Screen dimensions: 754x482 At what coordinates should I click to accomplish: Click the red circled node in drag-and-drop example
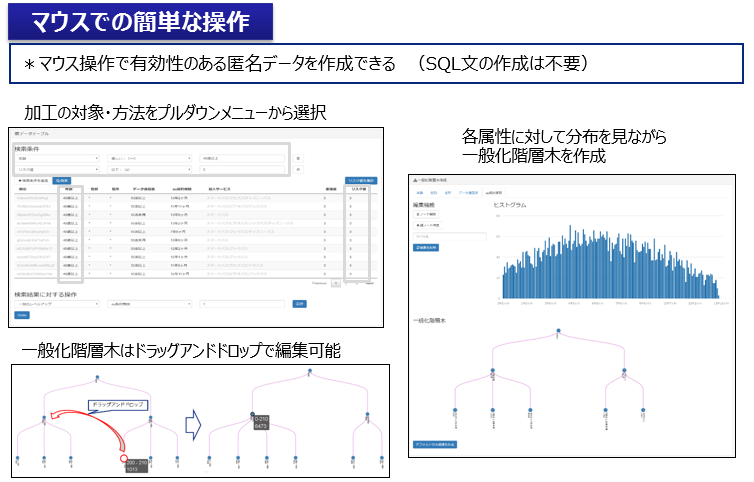point(122,460)
